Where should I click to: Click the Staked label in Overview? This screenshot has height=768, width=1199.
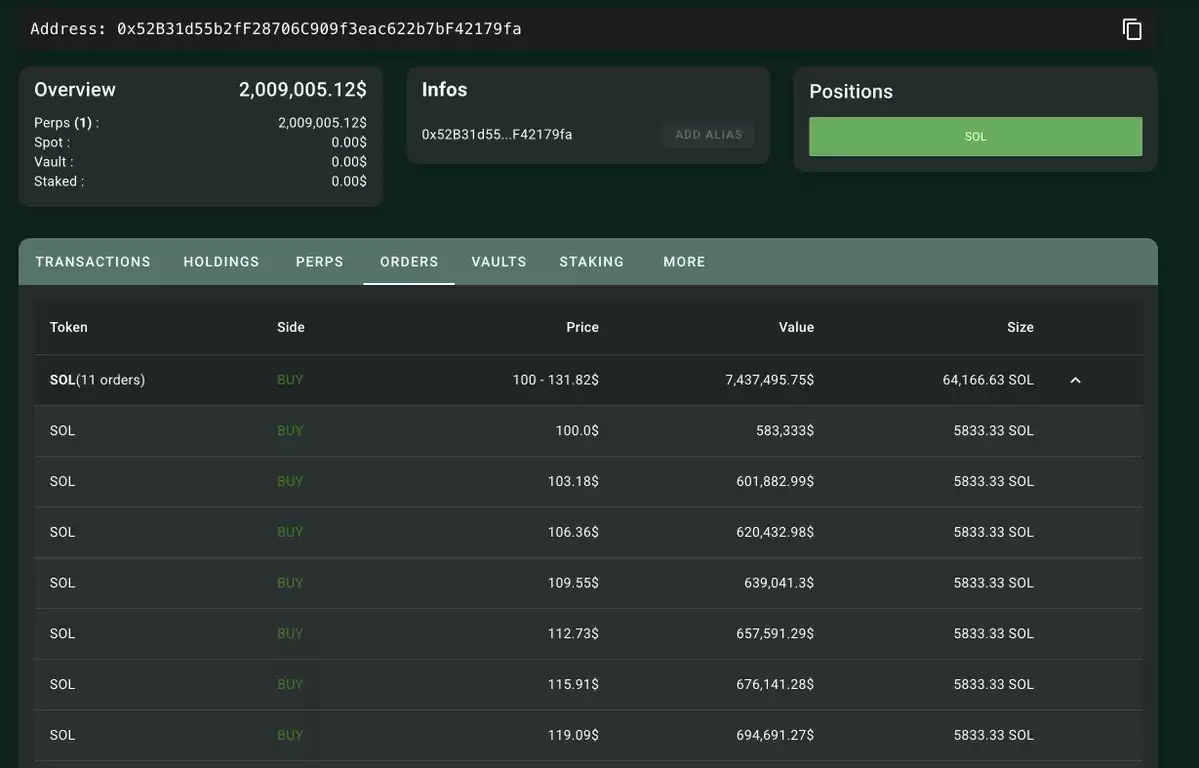pos(59,181)
